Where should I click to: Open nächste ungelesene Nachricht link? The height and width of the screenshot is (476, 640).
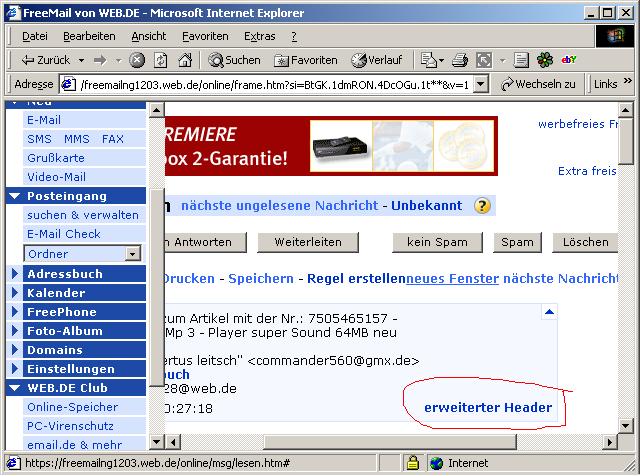(x=280, y=205)
